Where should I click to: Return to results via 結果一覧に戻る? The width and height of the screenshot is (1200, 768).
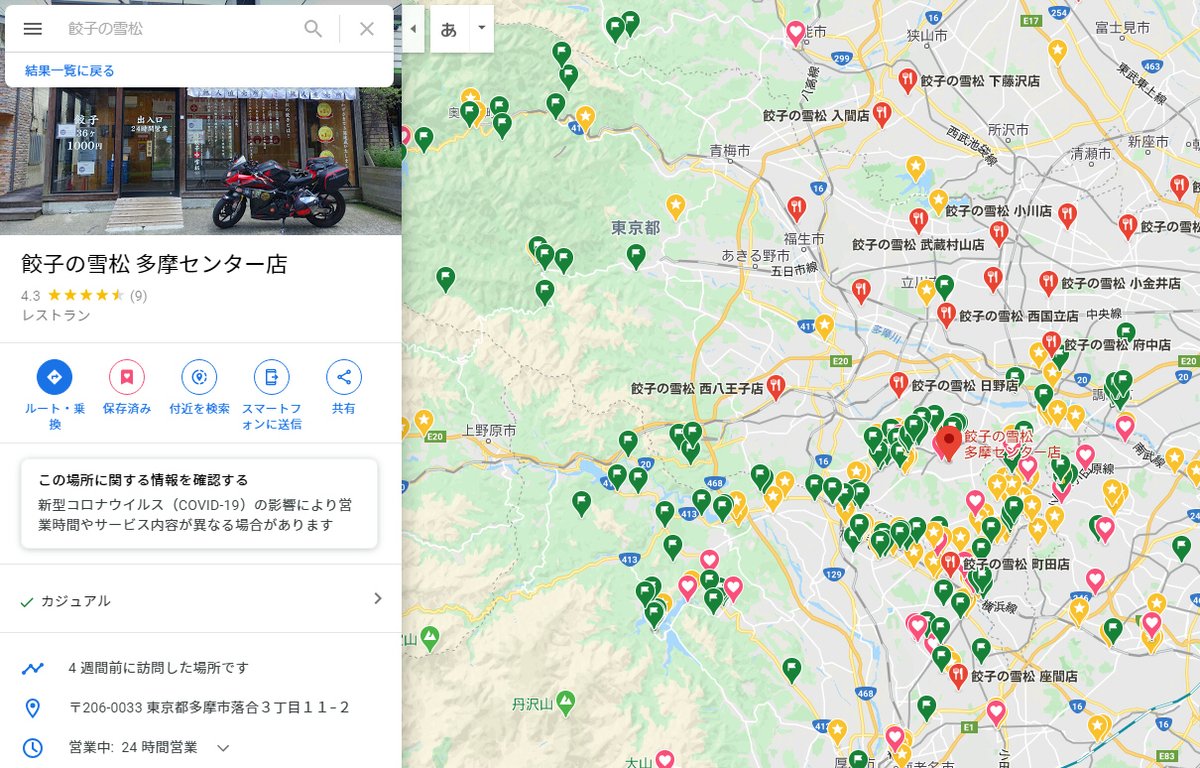tap(70, 71)
